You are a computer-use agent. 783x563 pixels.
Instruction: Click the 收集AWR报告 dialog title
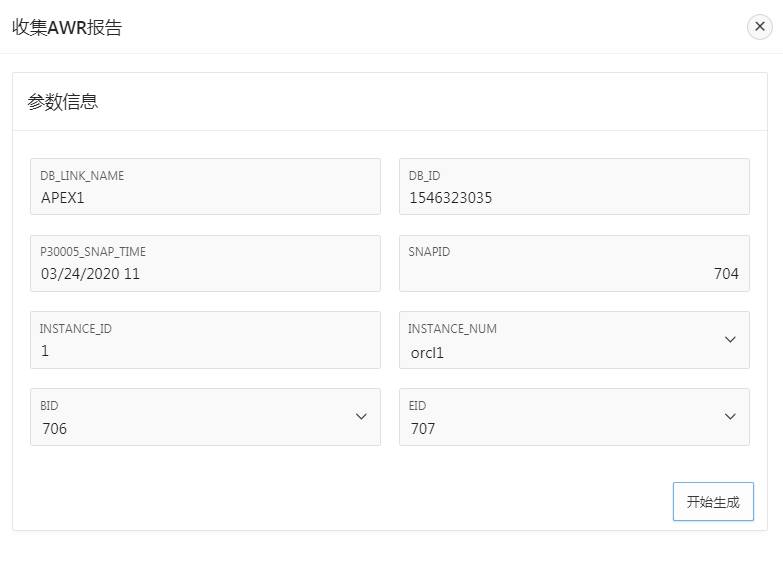click(x=67, y=28)
